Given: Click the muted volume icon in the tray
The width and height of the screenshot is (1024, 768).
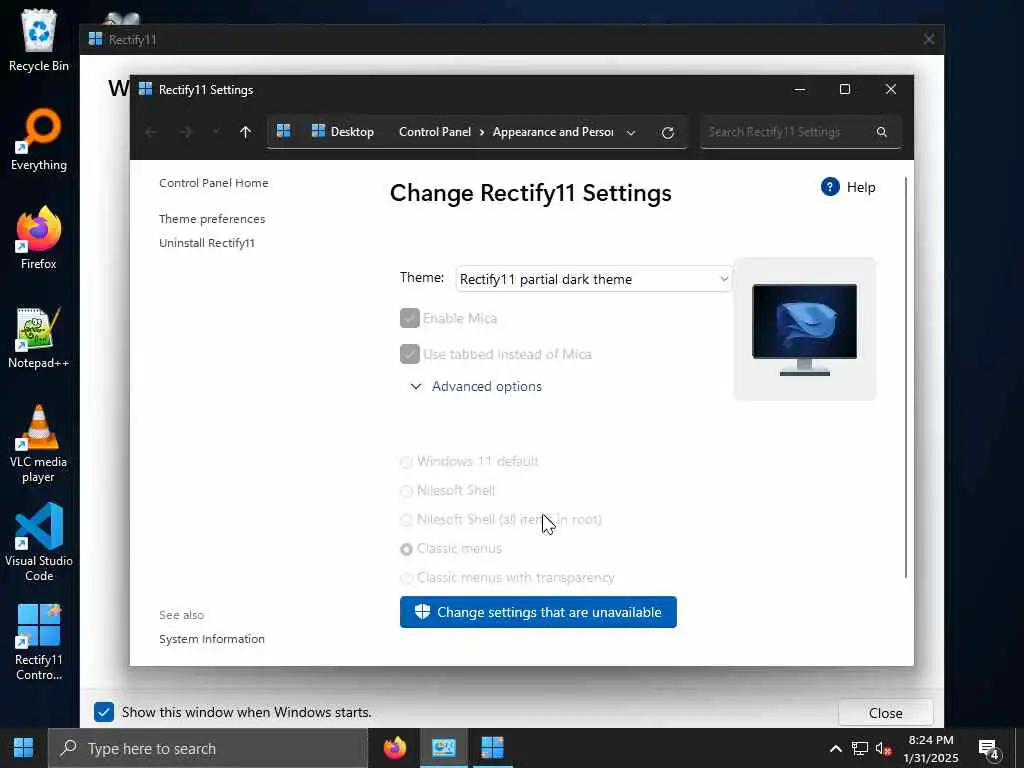Looking at the screenshot, I should click(884, 748).
